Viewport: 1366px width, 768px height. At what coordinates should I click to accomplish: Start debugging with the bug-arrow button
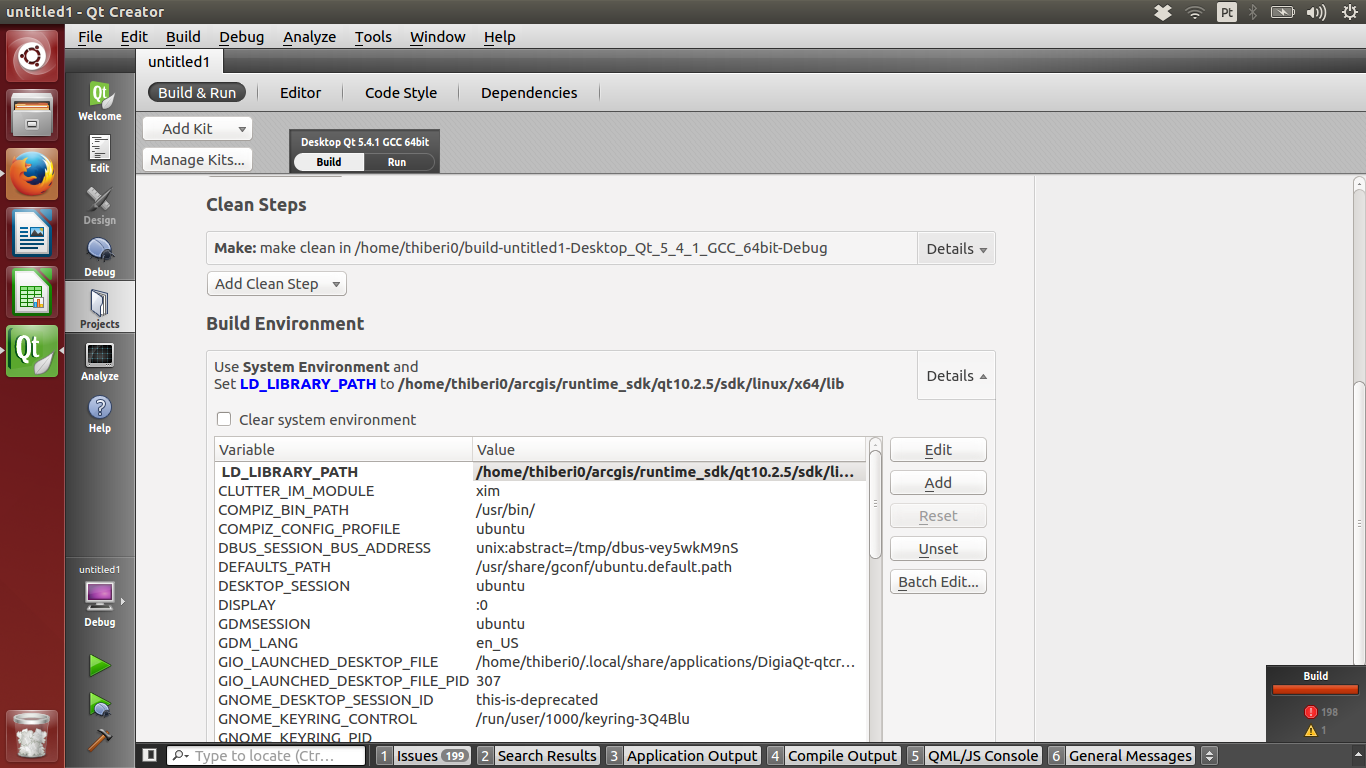100,704
